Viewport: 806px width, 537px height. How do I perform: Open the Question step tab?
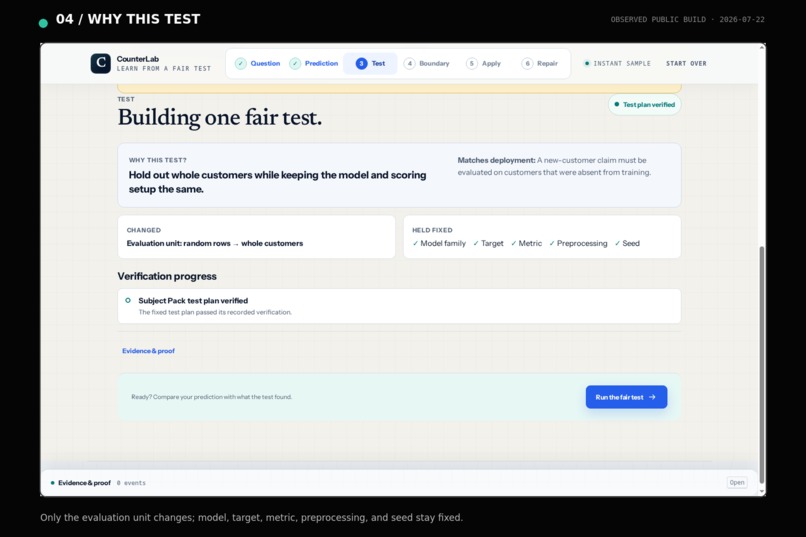tap(258, 63)
